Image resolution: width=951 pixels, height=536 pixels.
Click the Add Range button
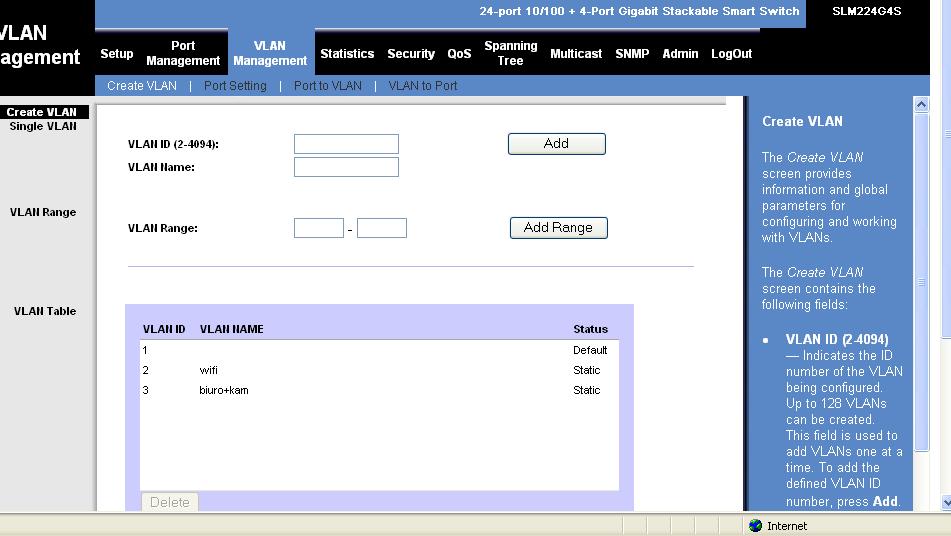[x=559, y=228]
